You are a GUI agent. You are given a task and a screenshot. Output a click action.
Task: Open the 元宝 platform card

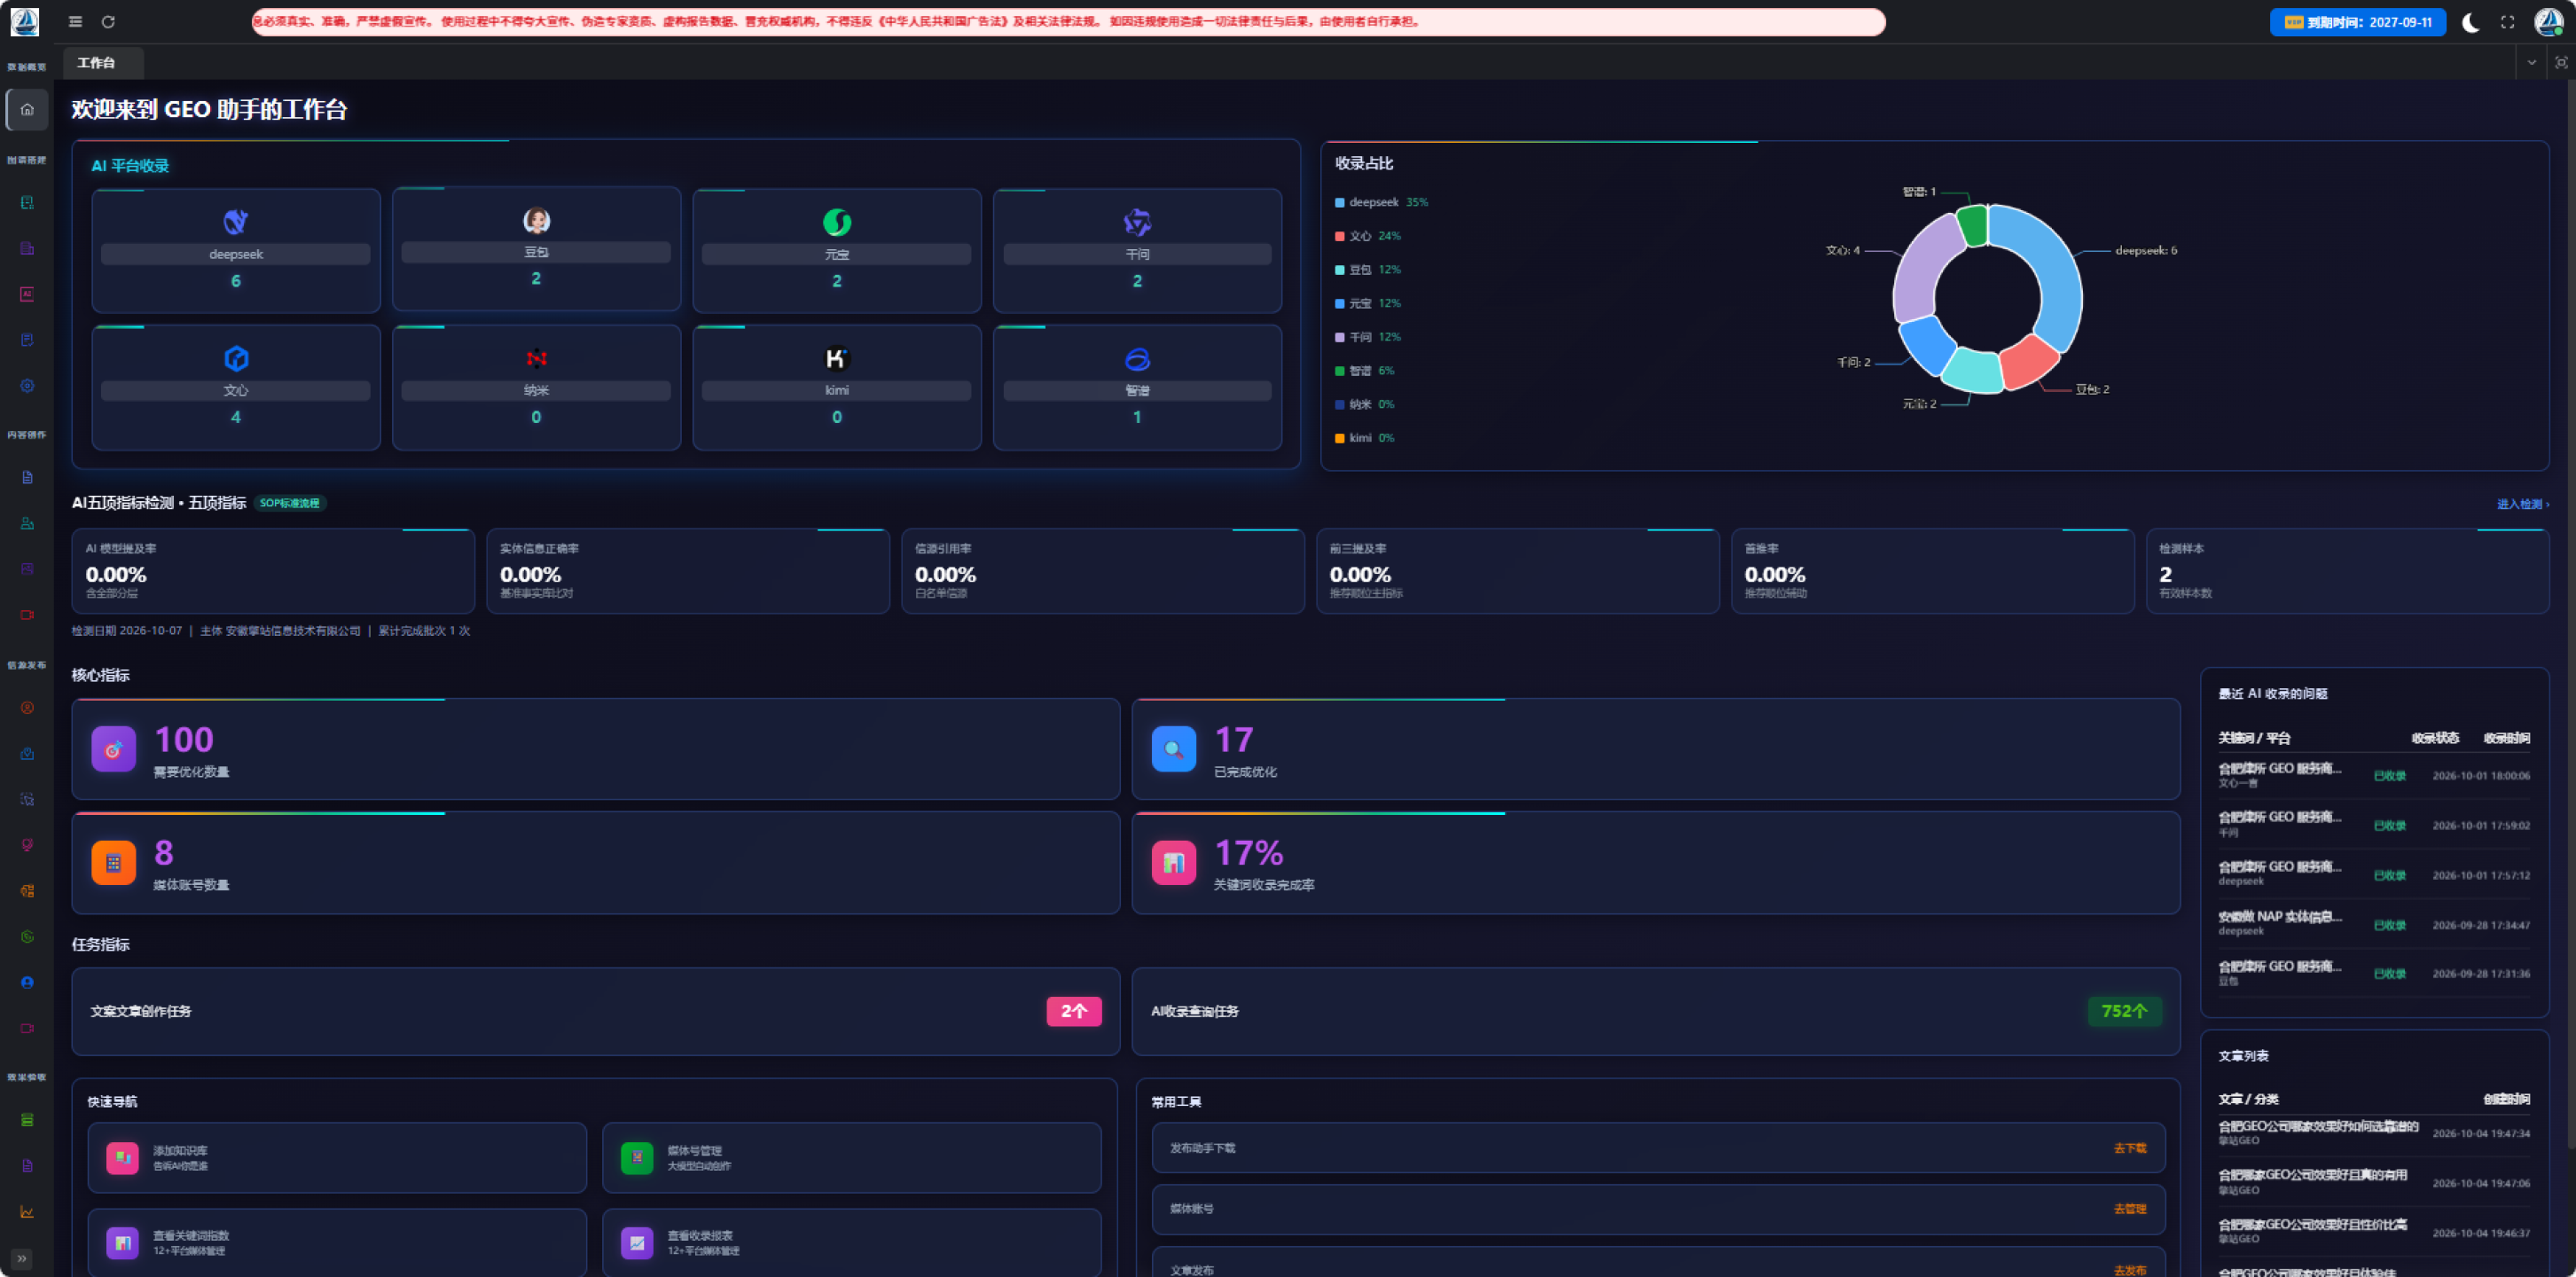837,250
